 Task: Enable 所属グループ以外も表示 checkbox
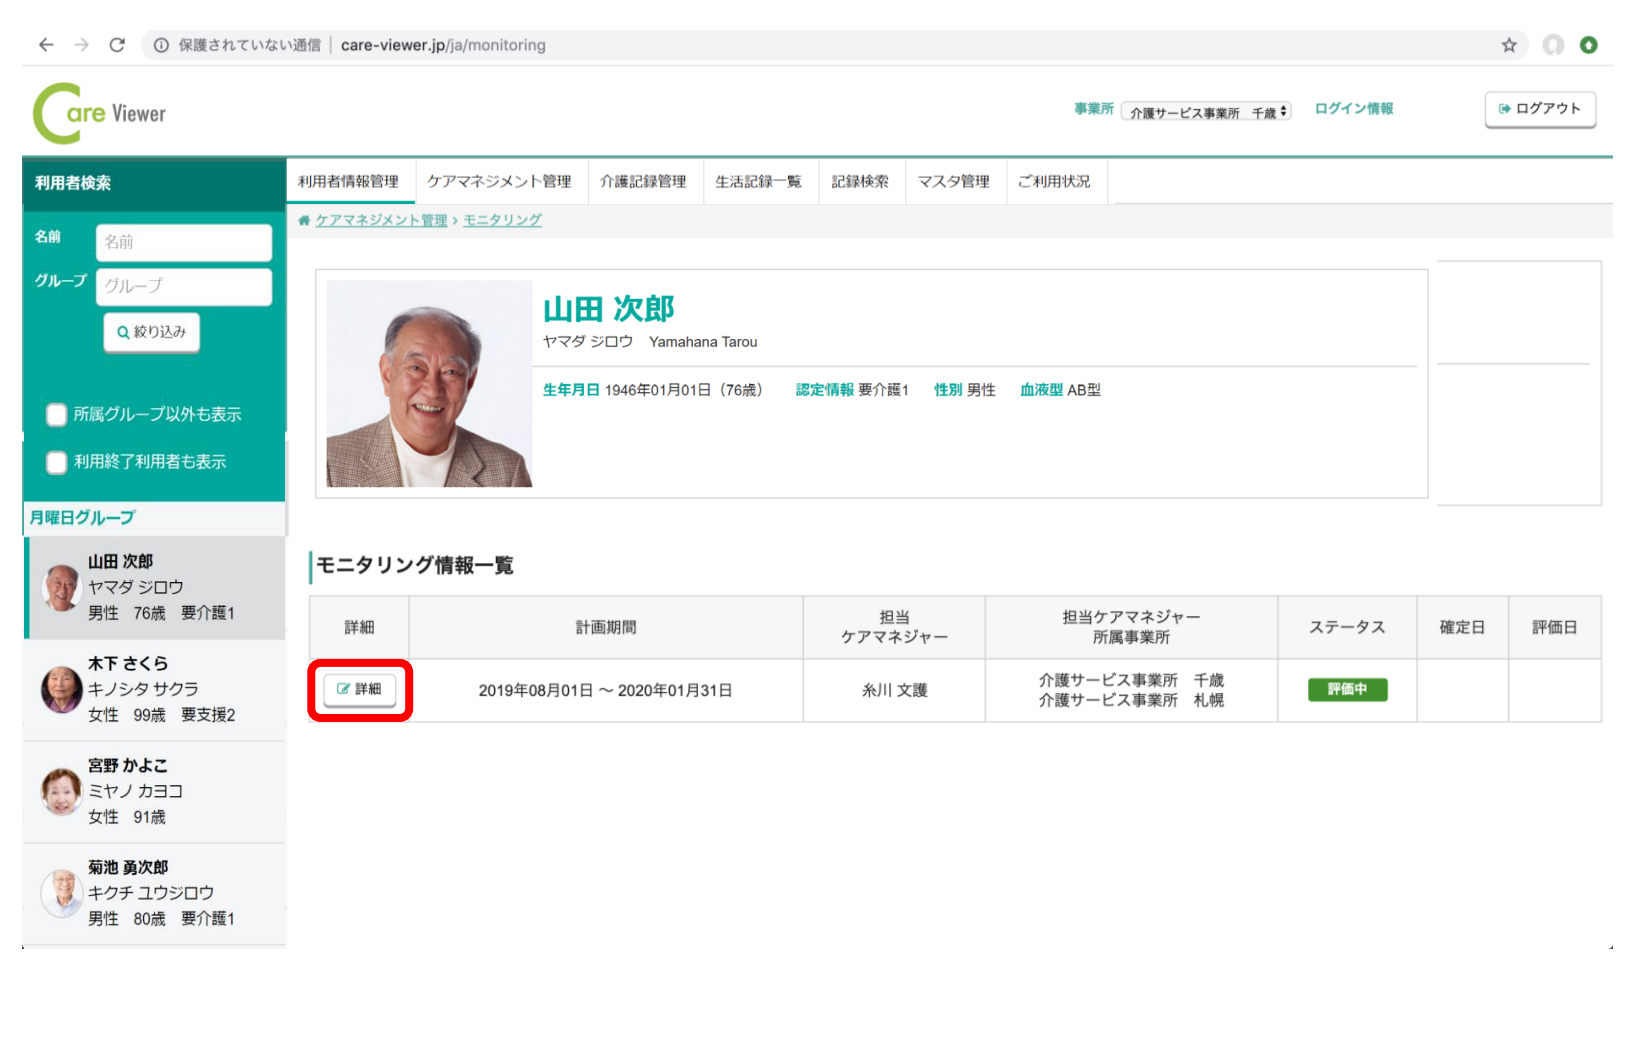(57, 415)
